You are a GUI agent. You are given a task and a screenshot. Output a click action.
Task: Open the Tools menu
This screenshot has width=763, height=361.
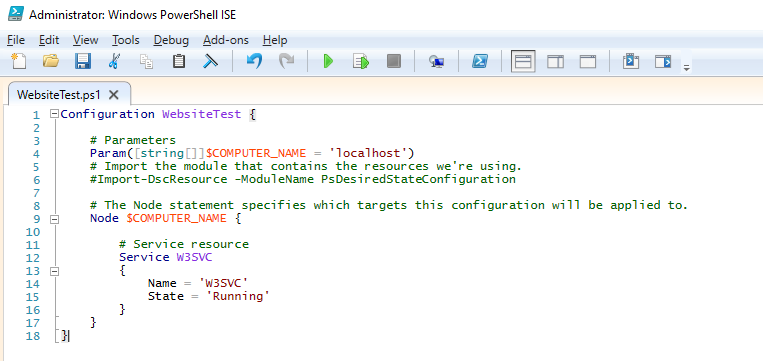click(126, 40)
